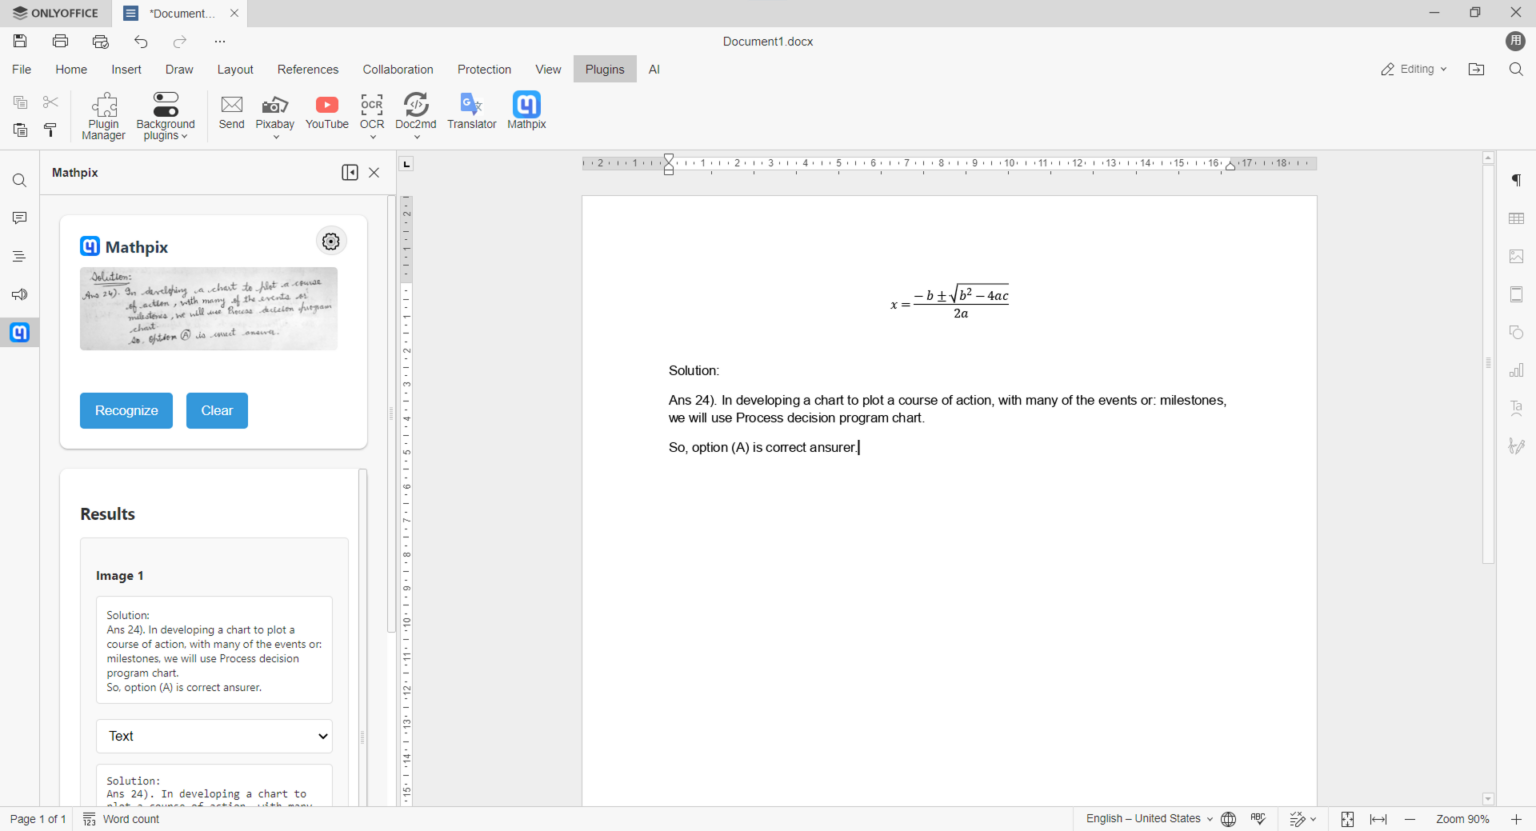This screenshot has height=831, width=1536.
Task: Open the Results output format dropdown
Action: (214, 736)
